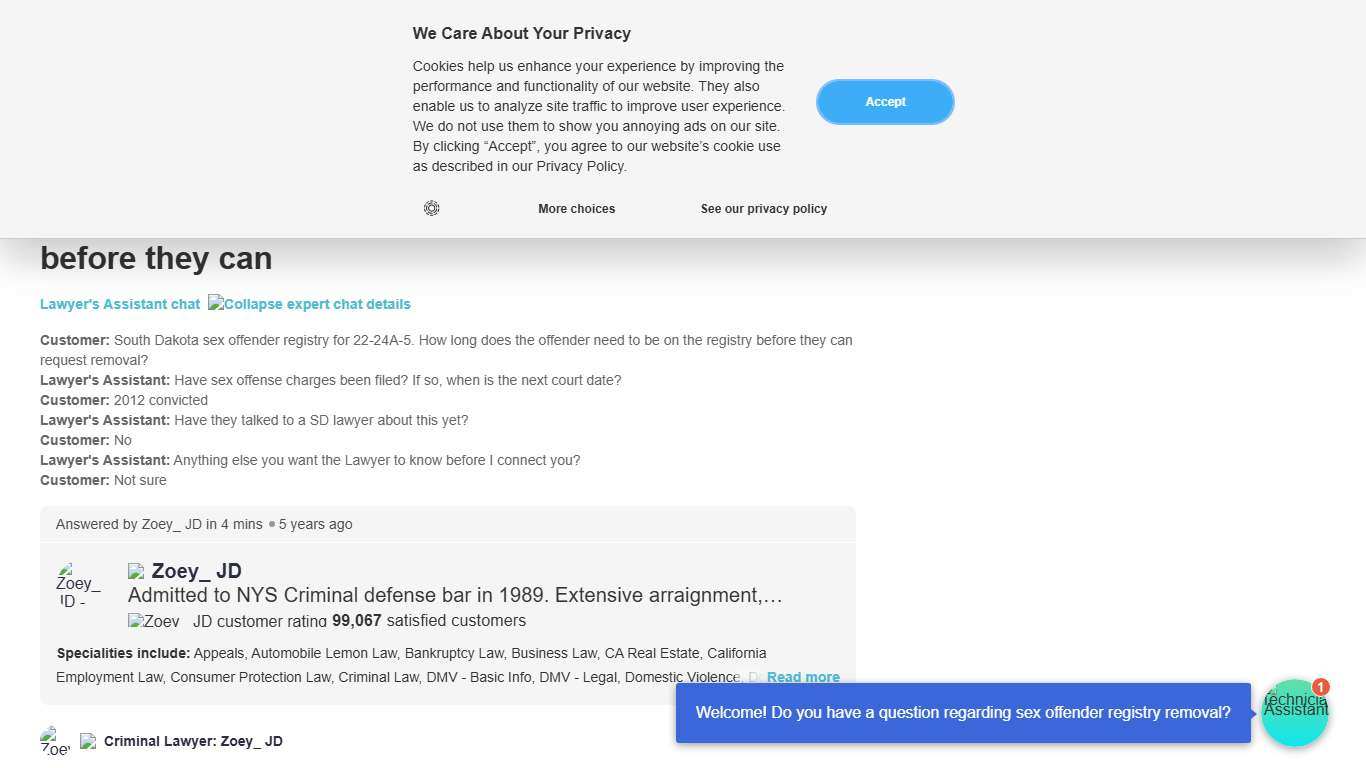Click Zoey_ JD profile avatar in expert card

pos(78,585)
